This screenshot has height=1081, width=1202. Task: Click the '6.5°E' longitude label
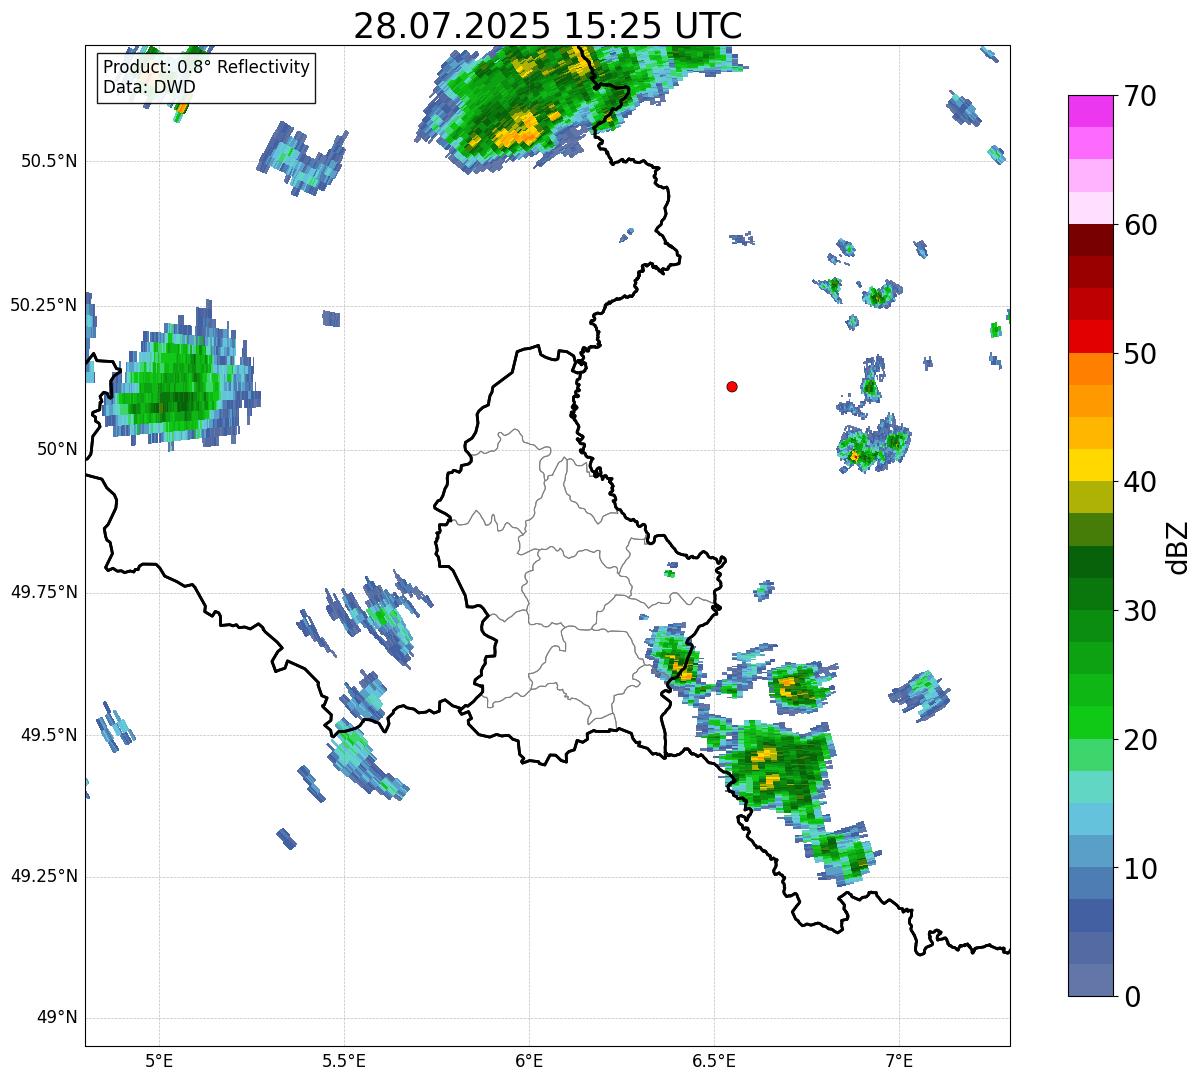pos(714,1060)
